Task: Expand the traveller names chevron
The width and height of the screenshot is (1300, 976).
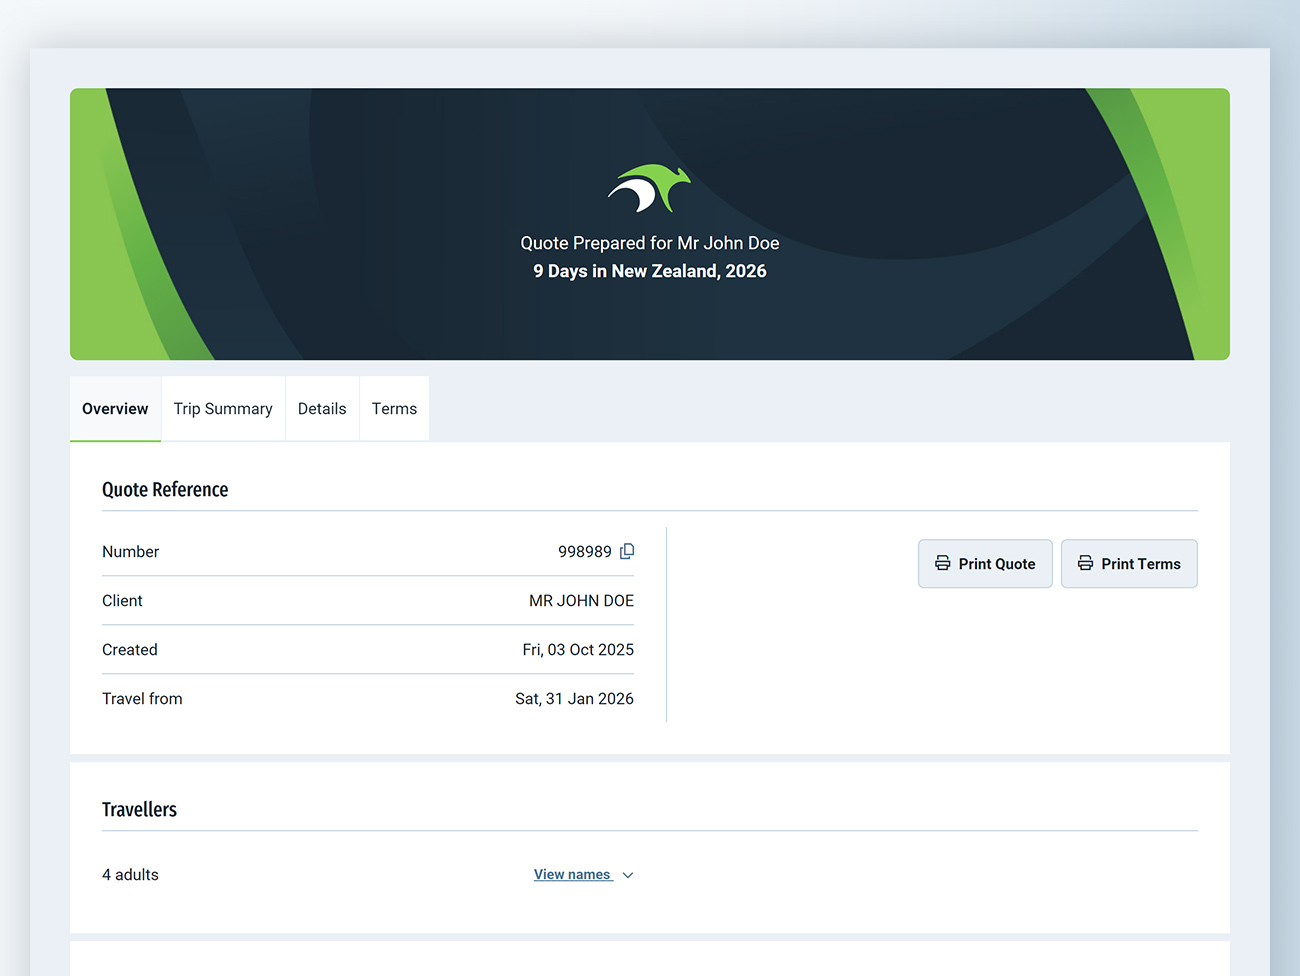Action: 628,875
